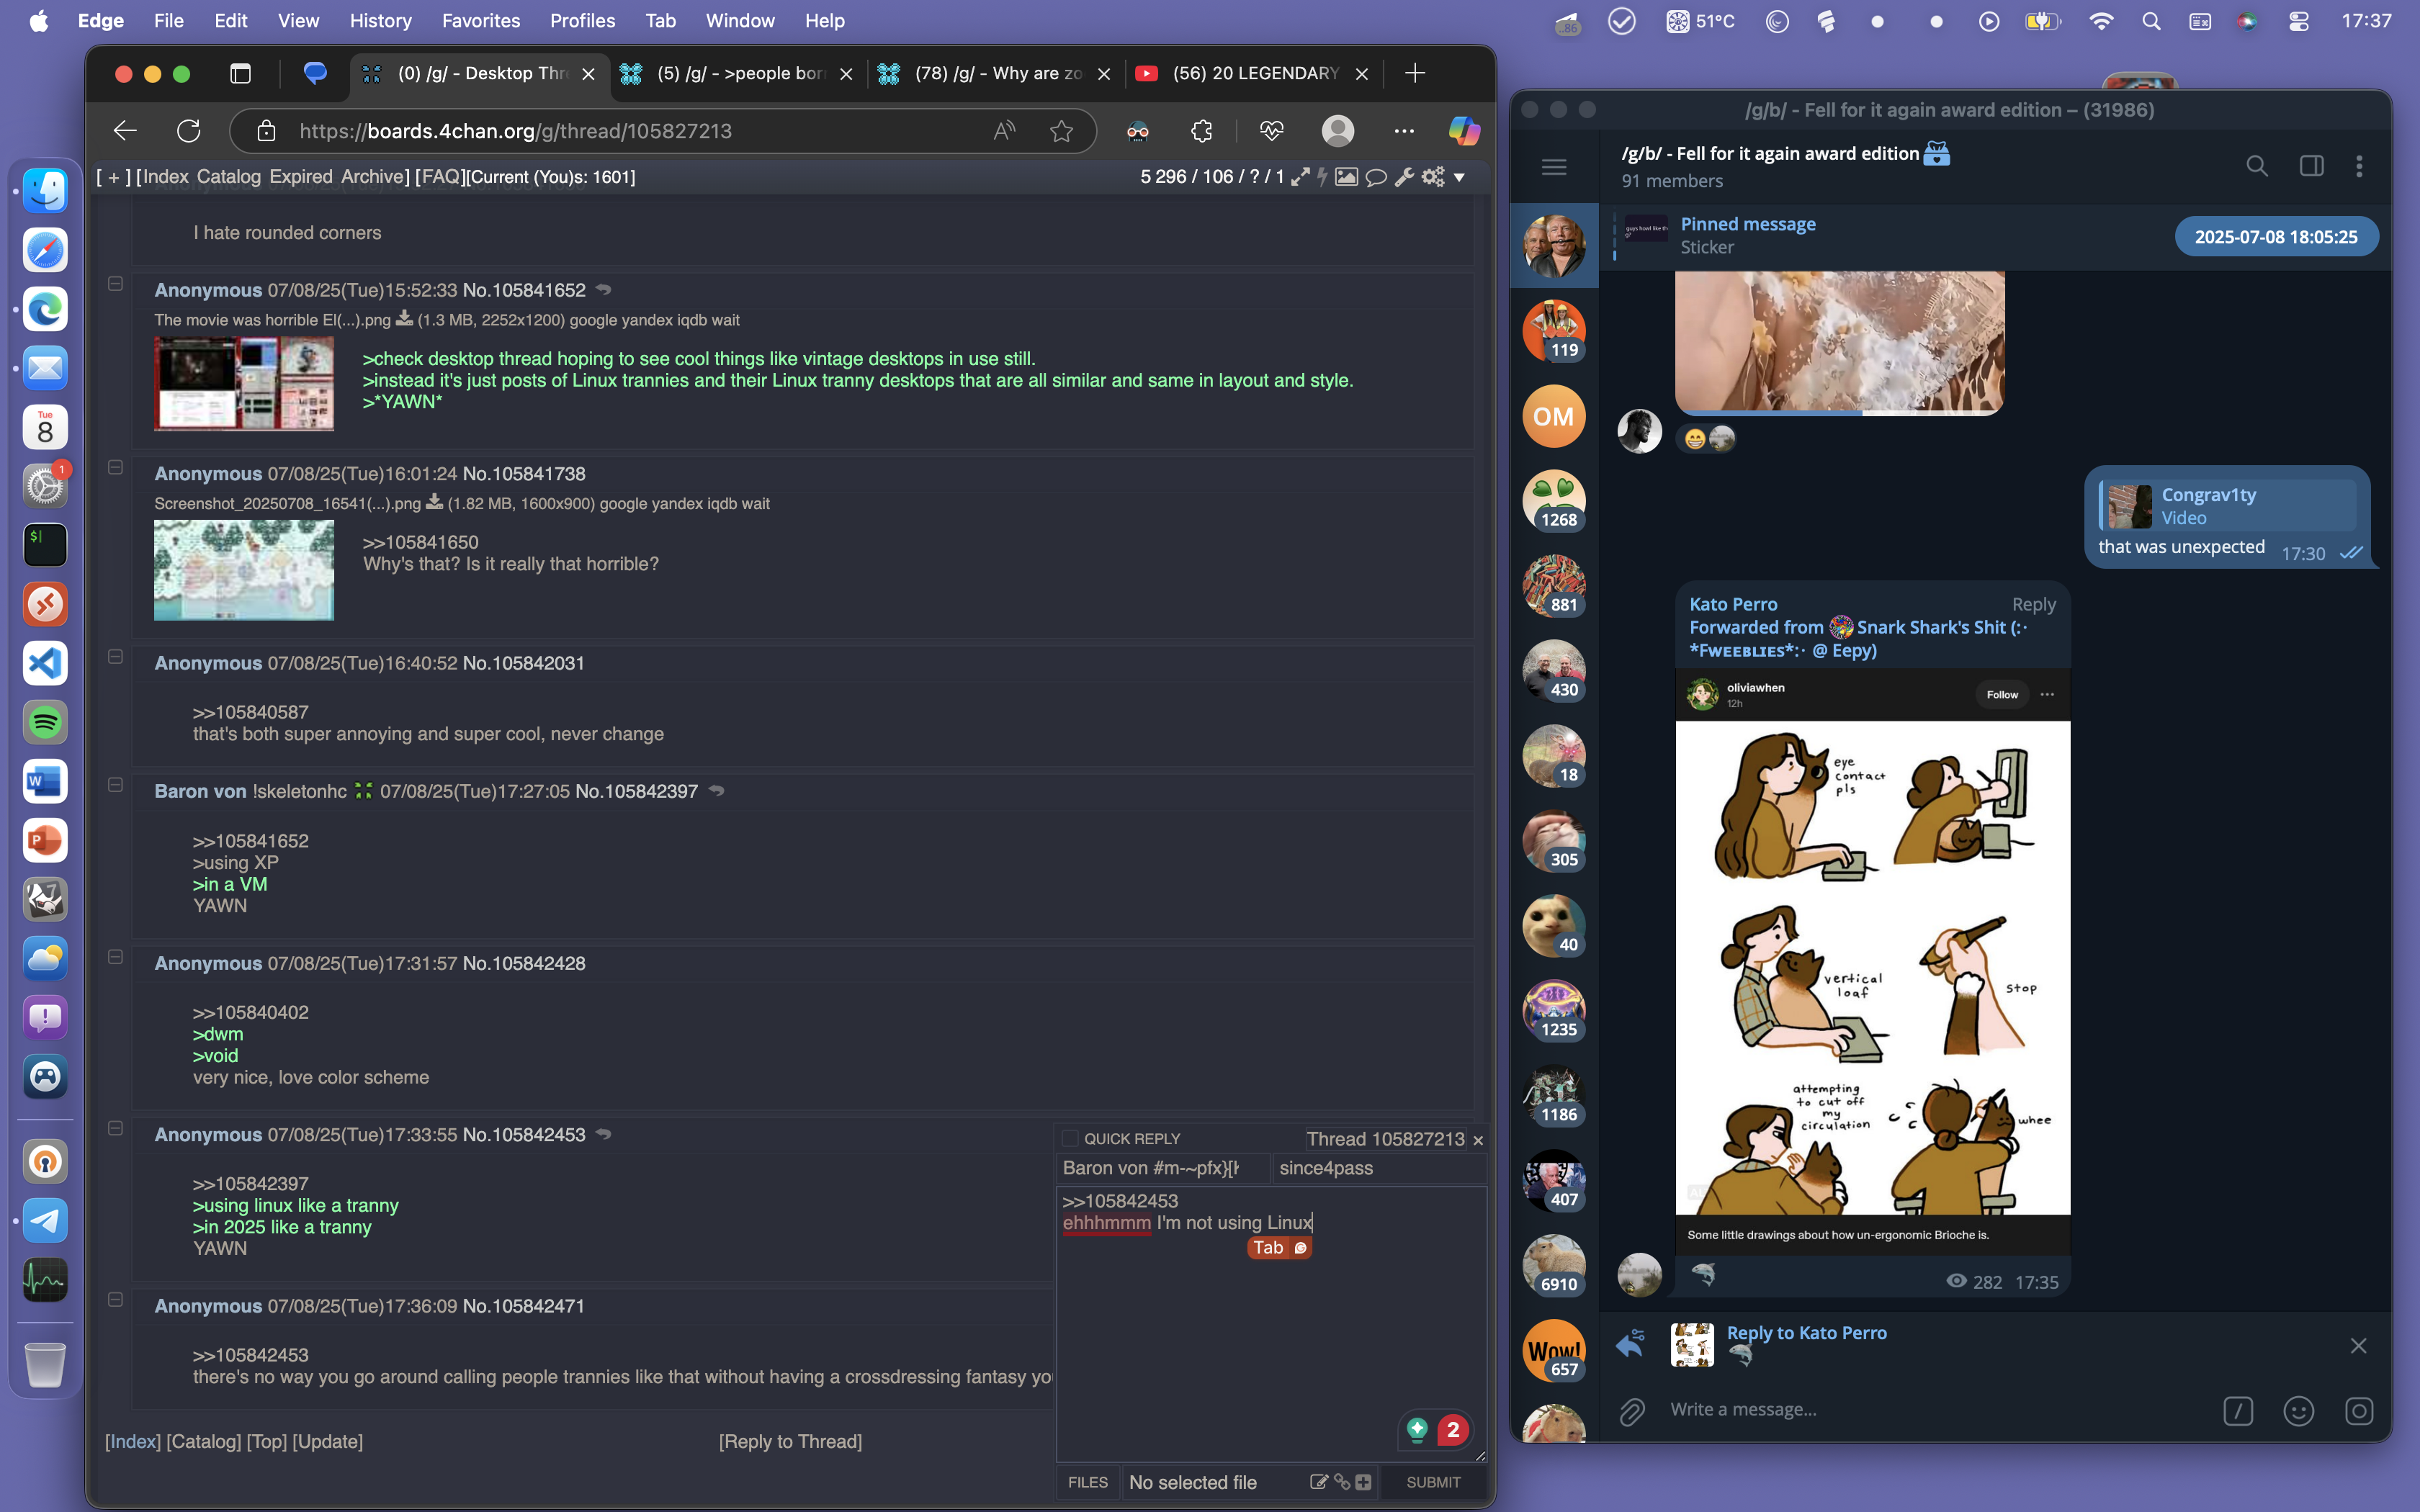This screenshot has width=2420, height=1512.
Task: Click the [Reply to Thread] link
Action: tap(790, 1441)
